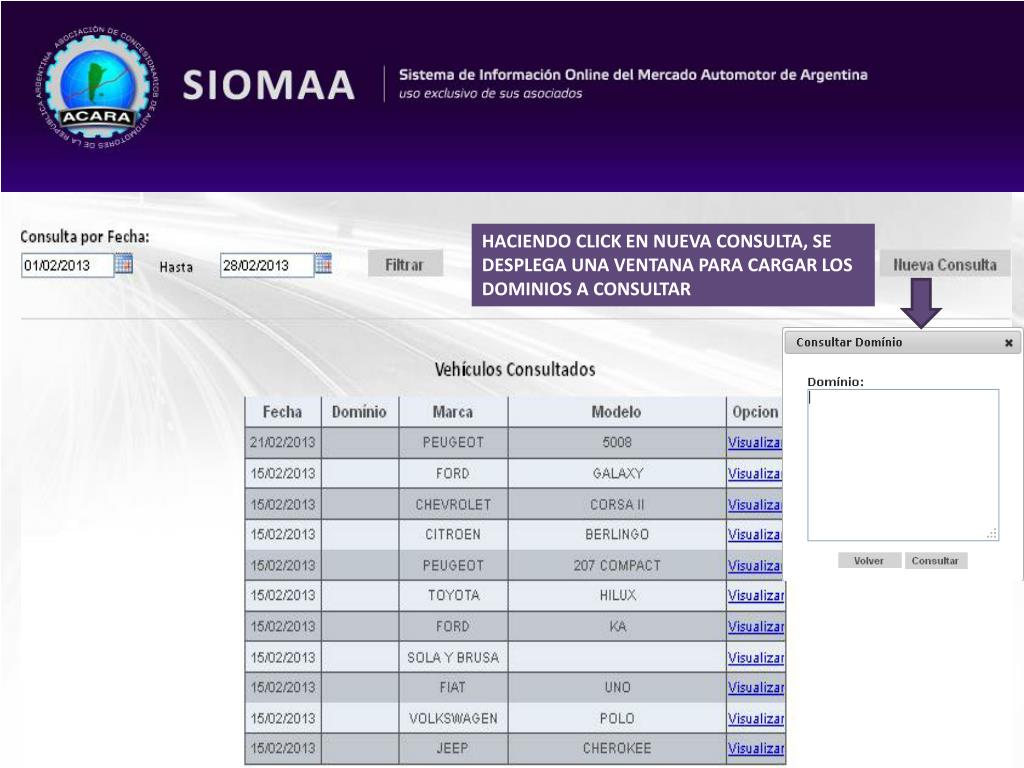The width and height of the screenshot is (1024, 768).
Task: Open calendar picker for start date
Action: (123, 264)
